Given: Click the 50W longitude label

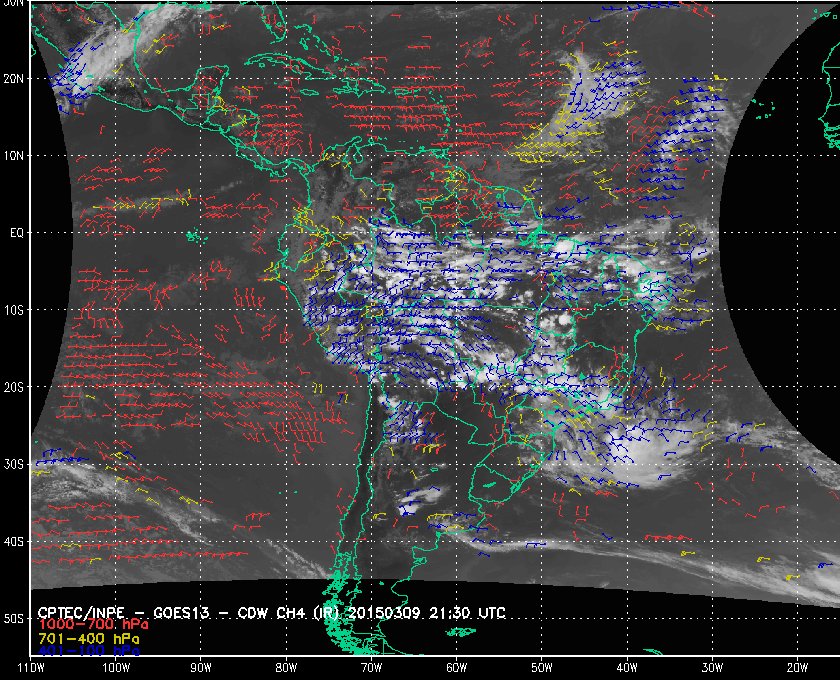Looking at the screenshot, I should 542,668.
